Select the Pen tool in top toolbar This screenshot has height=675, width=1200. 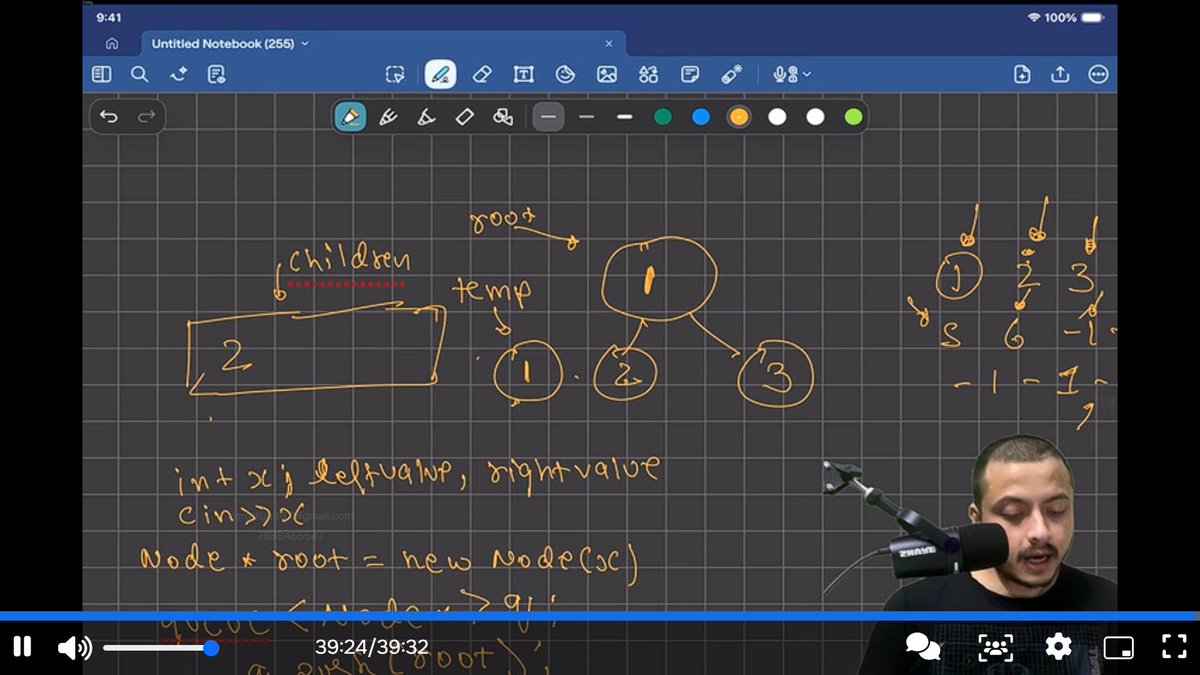point(440,74)
